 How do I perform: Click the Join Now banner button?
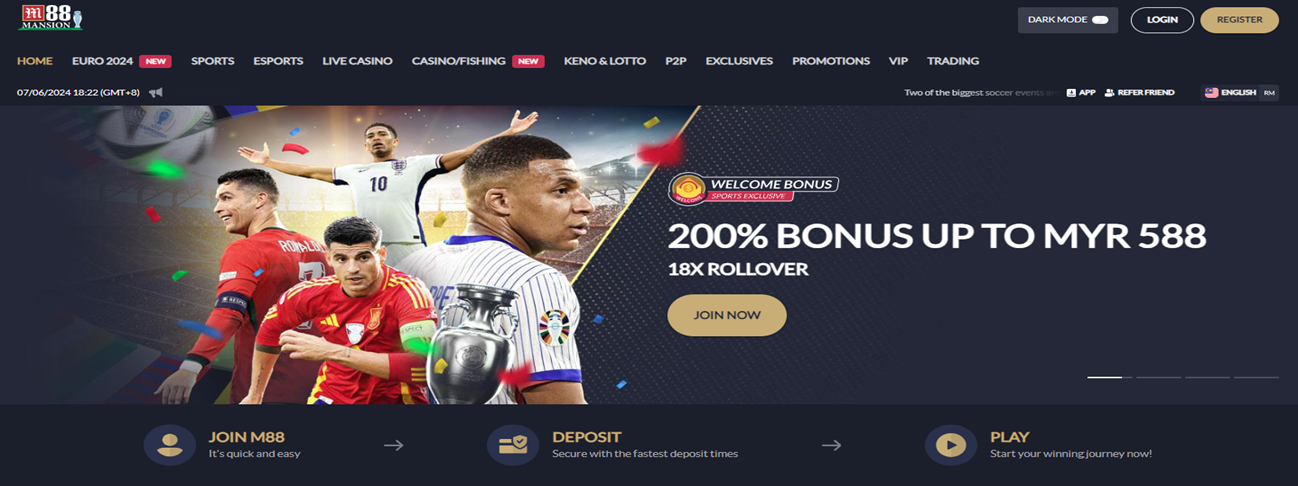click(727, 315)
